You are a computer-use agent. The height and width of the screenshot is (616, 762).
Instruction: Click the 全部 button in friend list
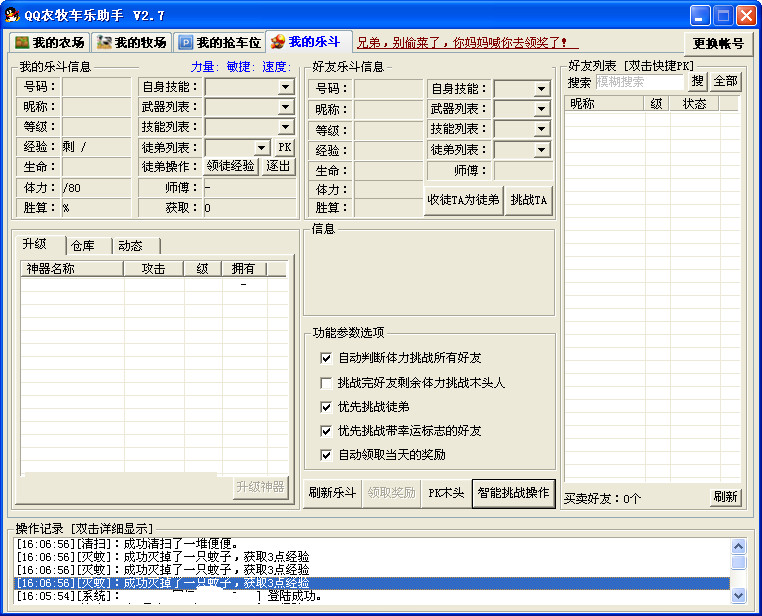[x=725, y=81]
